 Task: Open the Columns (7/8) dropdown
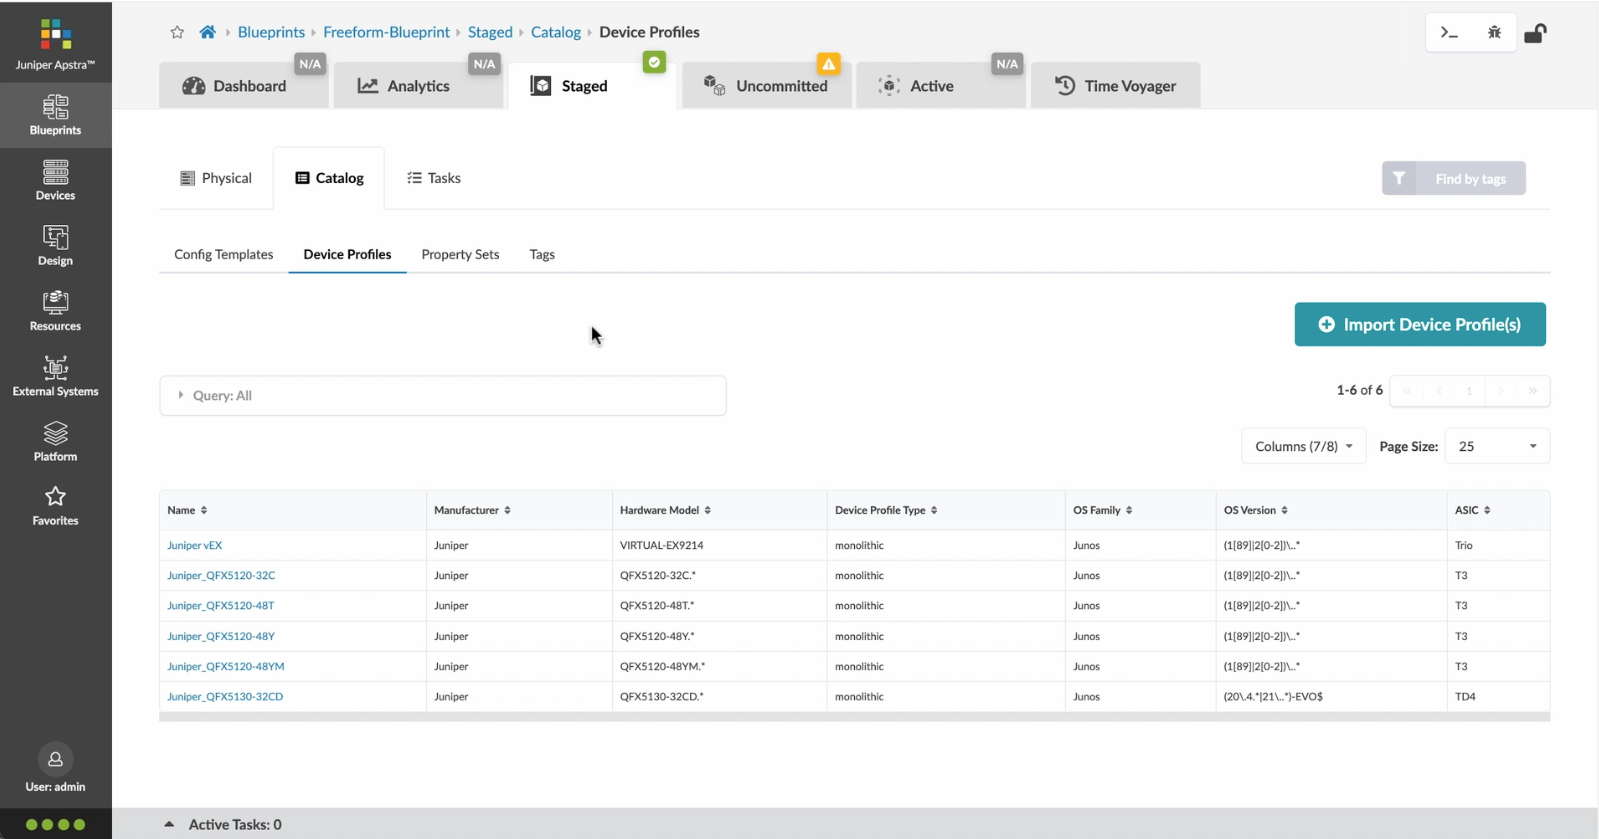tap(1304, 446)
